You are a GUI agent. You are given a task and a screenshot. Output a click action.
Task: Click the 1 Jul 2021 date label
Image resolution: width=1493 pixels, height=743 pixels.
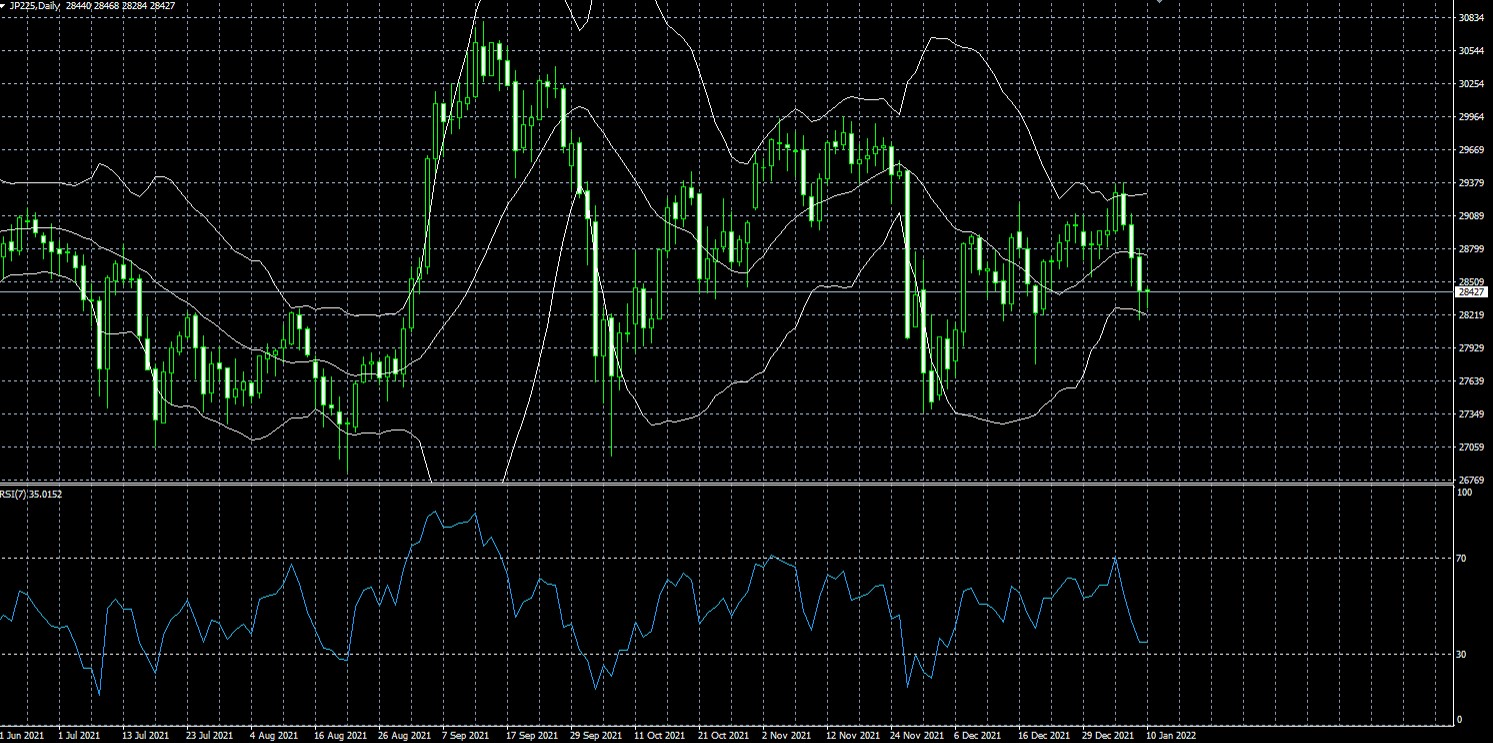click(79, 735)
